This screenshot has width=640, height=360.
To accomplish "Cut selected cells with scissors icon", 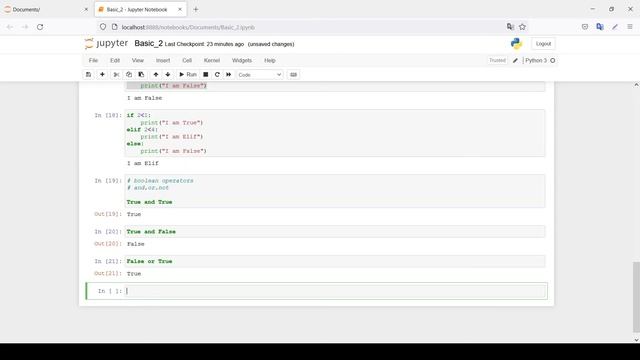I will [116, 75].
